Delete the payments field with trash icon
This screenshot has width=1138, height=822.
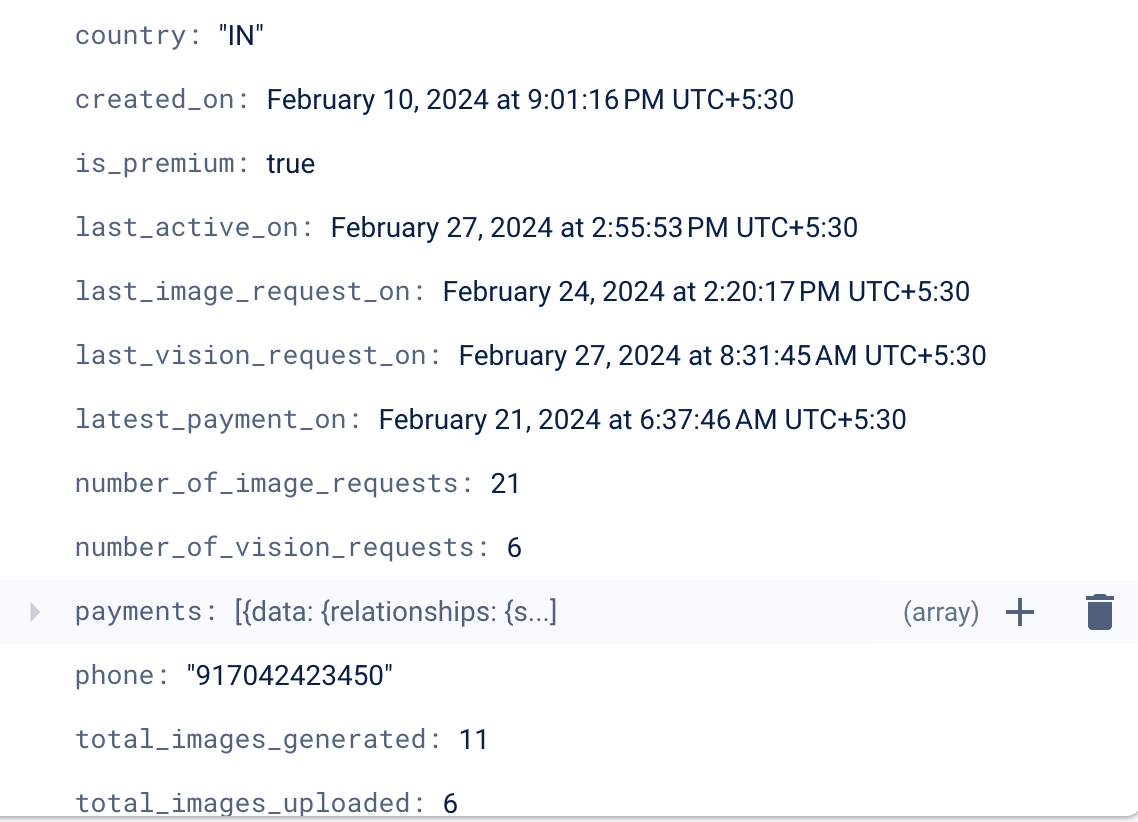[1099, 612]
